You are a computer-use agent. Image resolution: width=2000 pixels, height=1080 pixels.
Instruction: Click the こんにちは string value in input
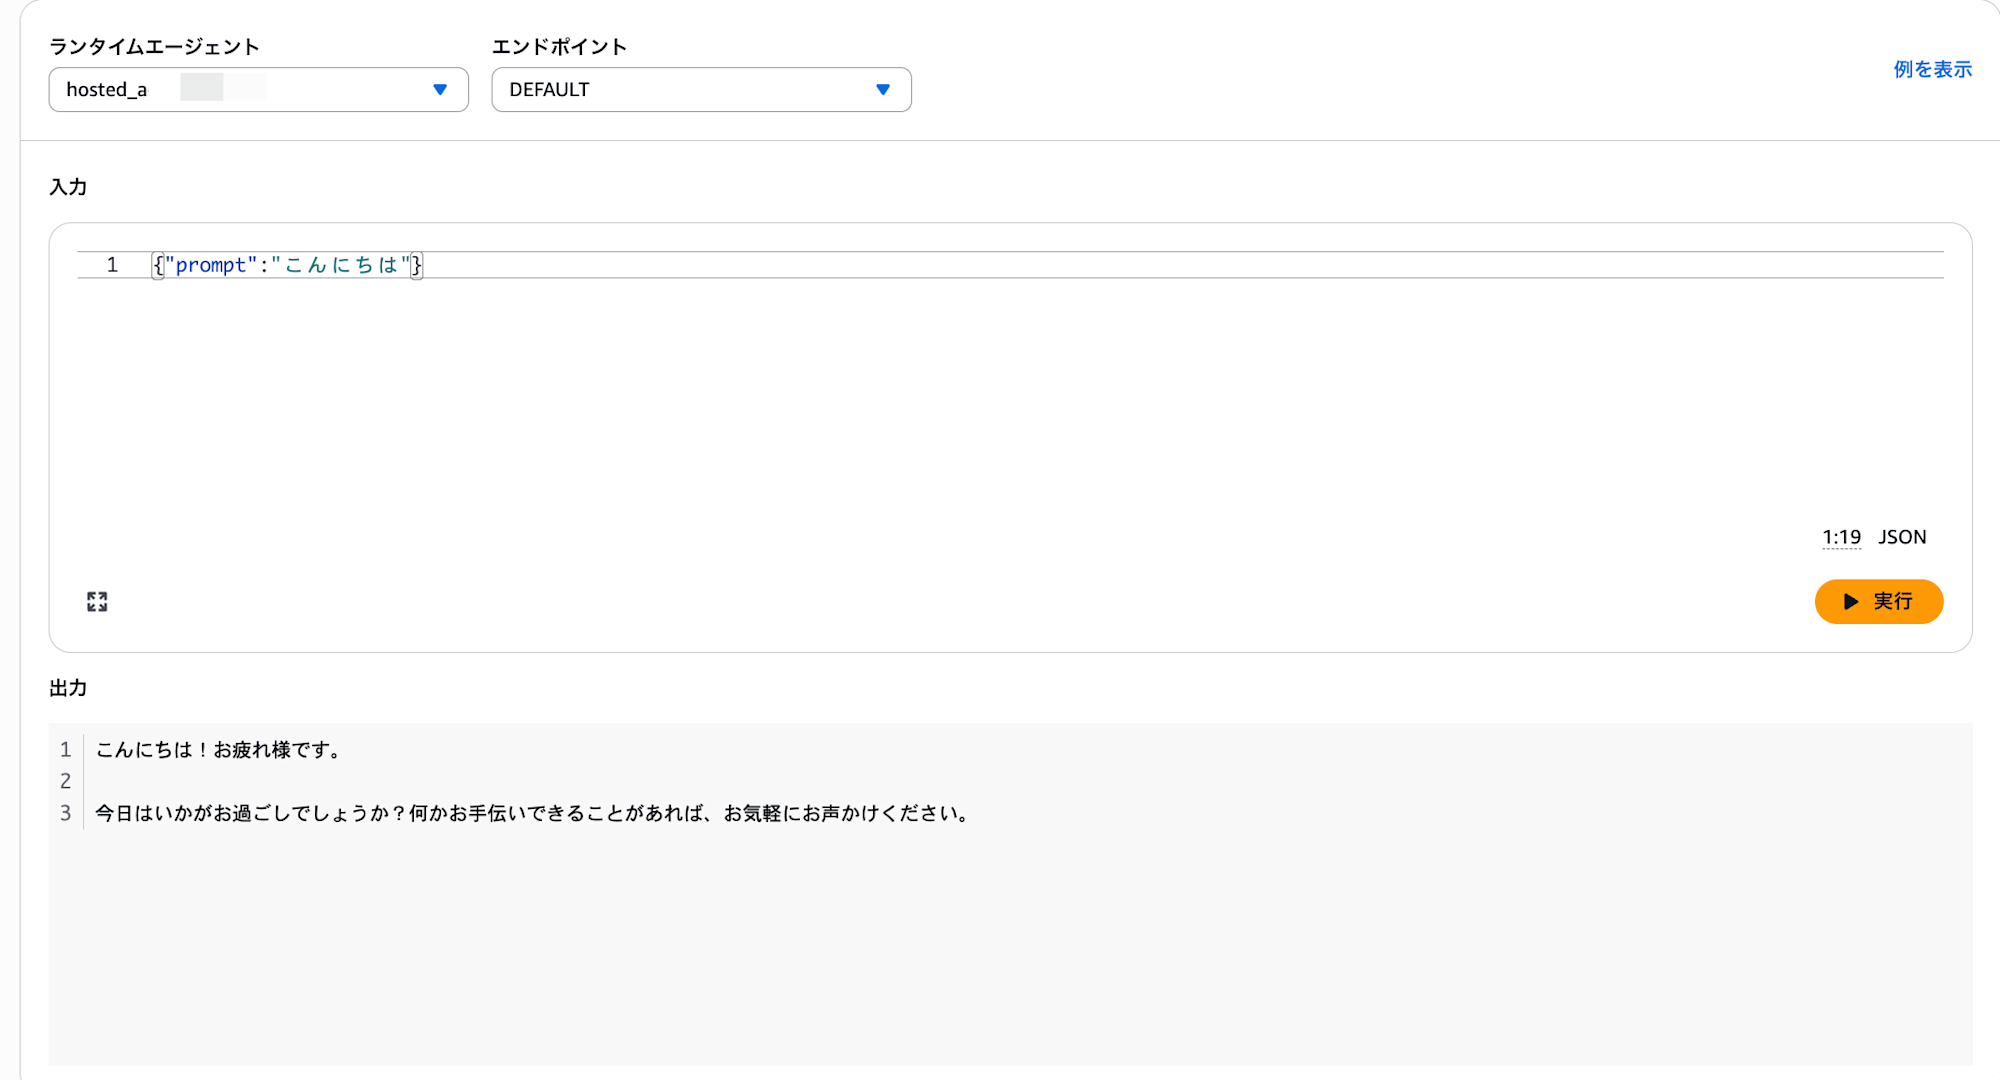(x=340, y=265)
